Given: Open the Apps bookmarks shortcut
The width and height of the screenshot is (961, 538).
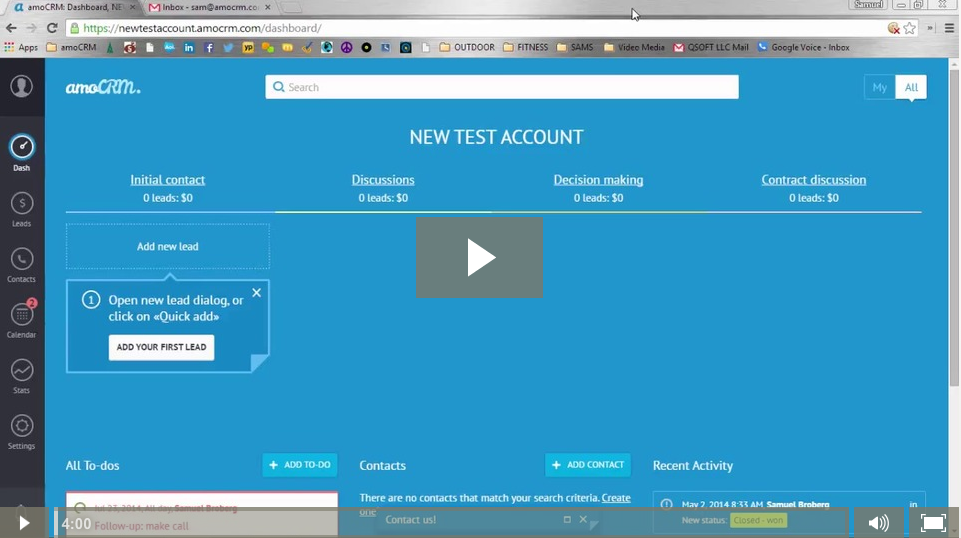Looking at the screenshot, I should pos(21,47).
